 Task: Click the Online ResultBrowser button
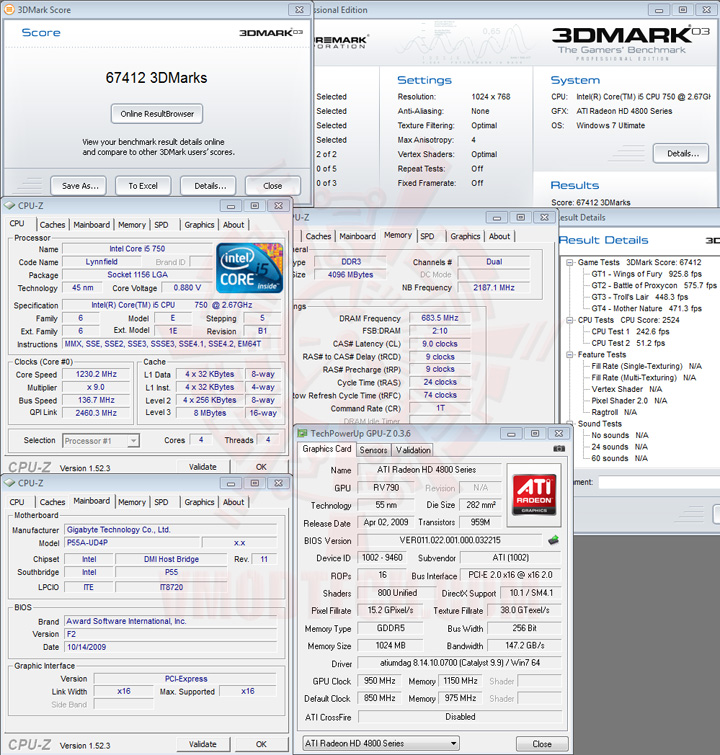157,114
